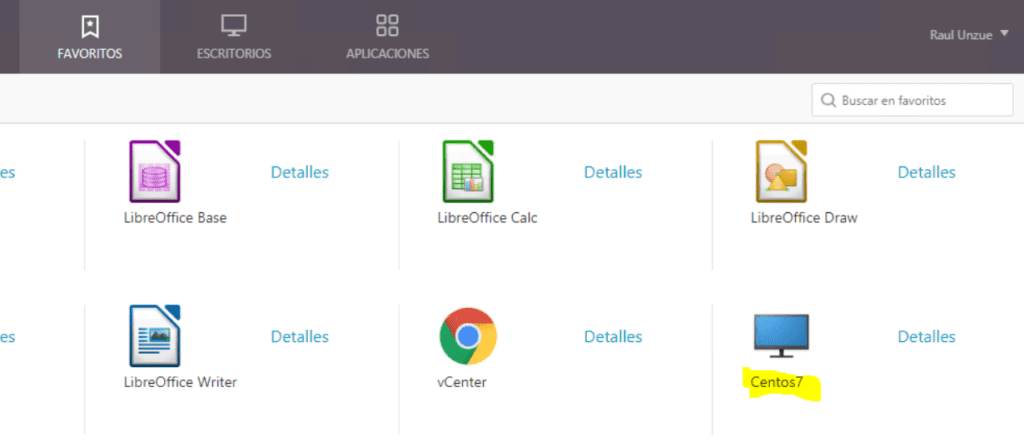Click the LibreOffice Calc label

pos(487,218)
